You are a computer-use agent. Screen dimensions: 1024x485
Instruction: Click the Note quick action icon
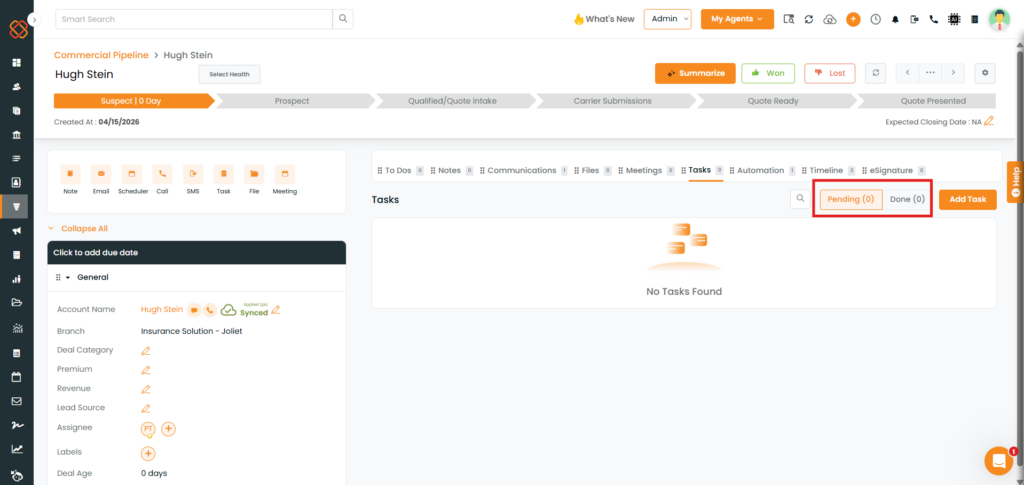click(70, 173)
